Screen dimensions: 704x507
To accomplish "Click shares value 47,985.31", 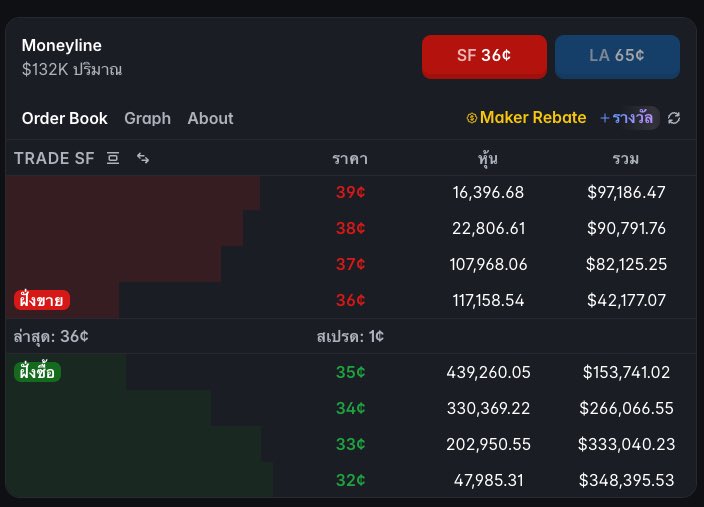I will pyautogui.click(x=488, y=480).
